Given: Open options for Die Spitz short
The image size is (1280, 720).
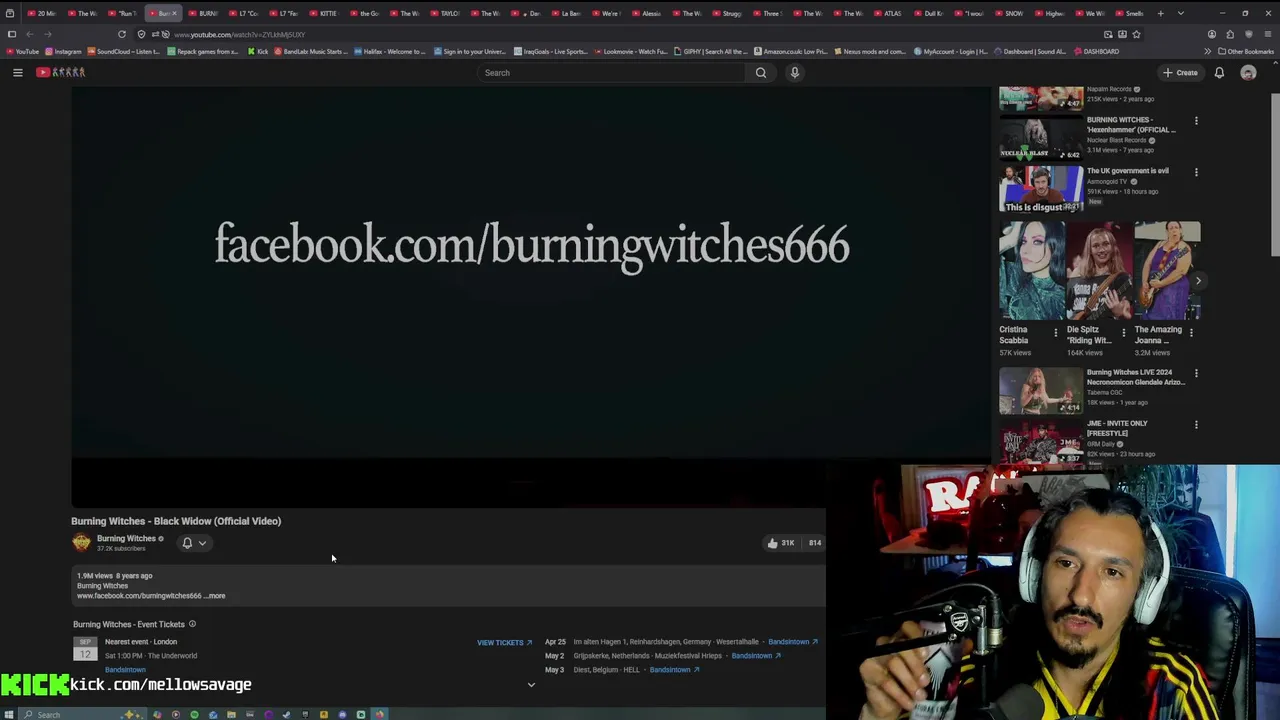Looking at the screenshot, I should click(1123, 333).
